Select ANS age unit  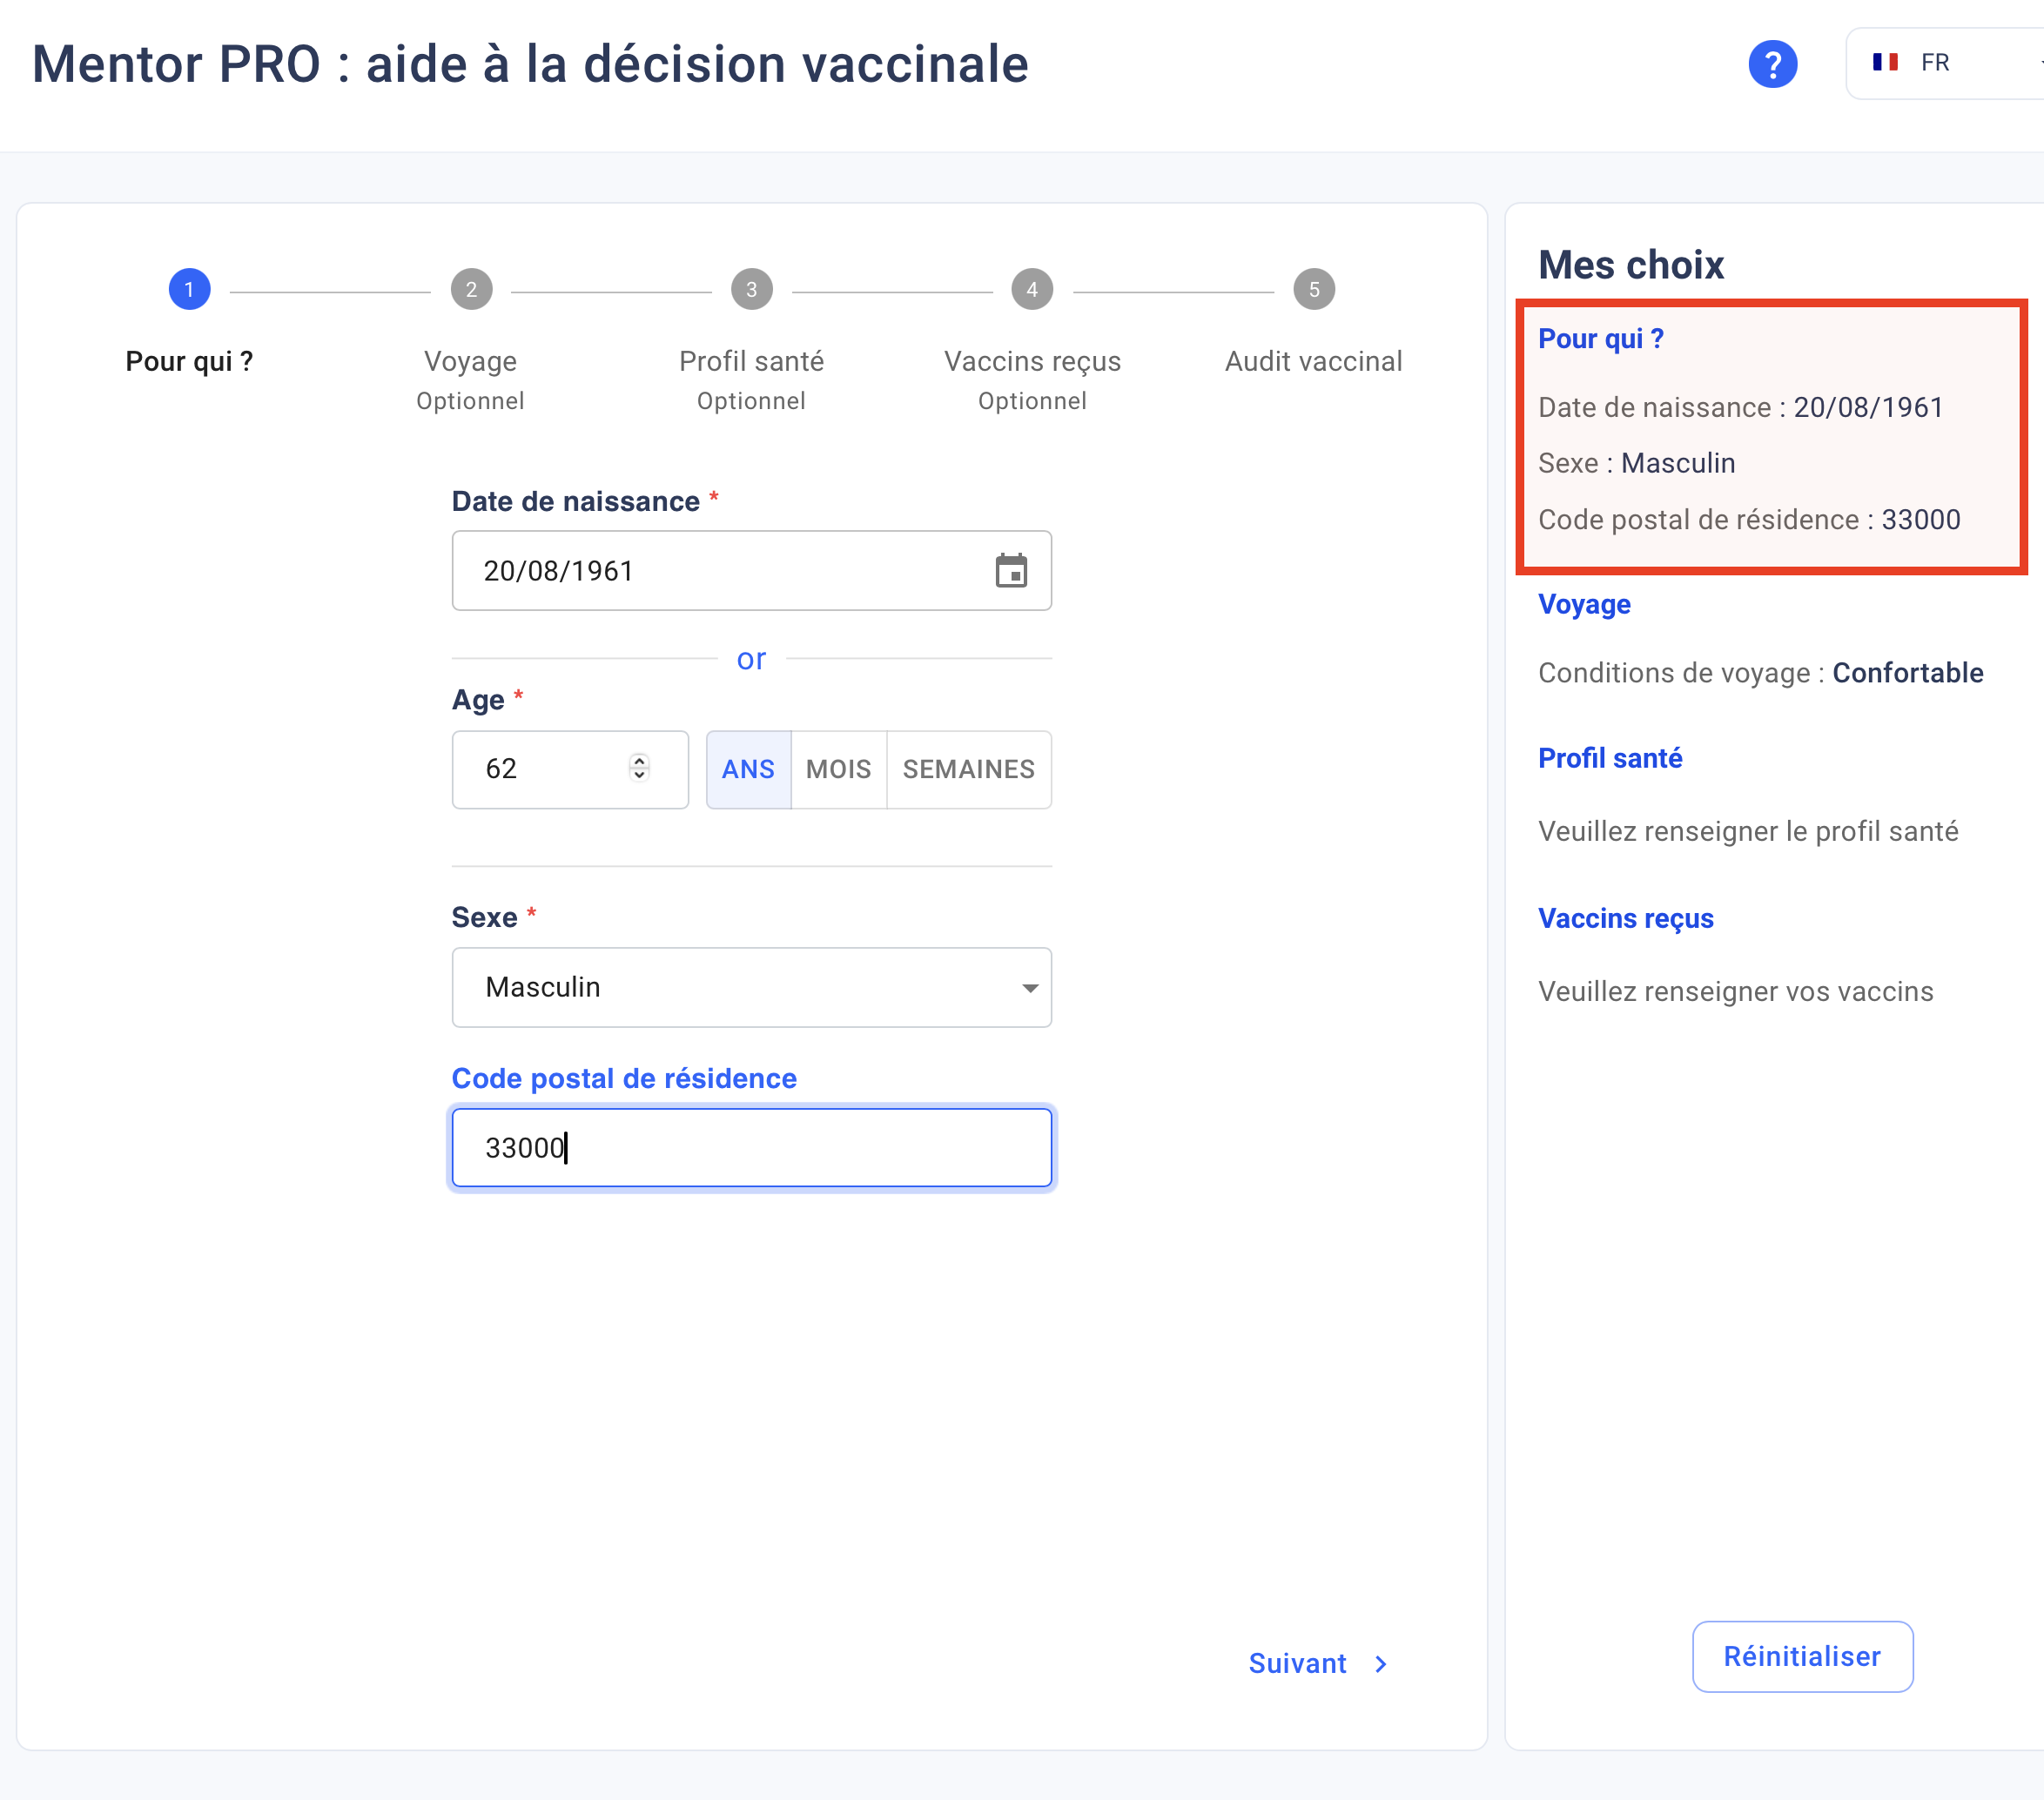click(748, 769)
